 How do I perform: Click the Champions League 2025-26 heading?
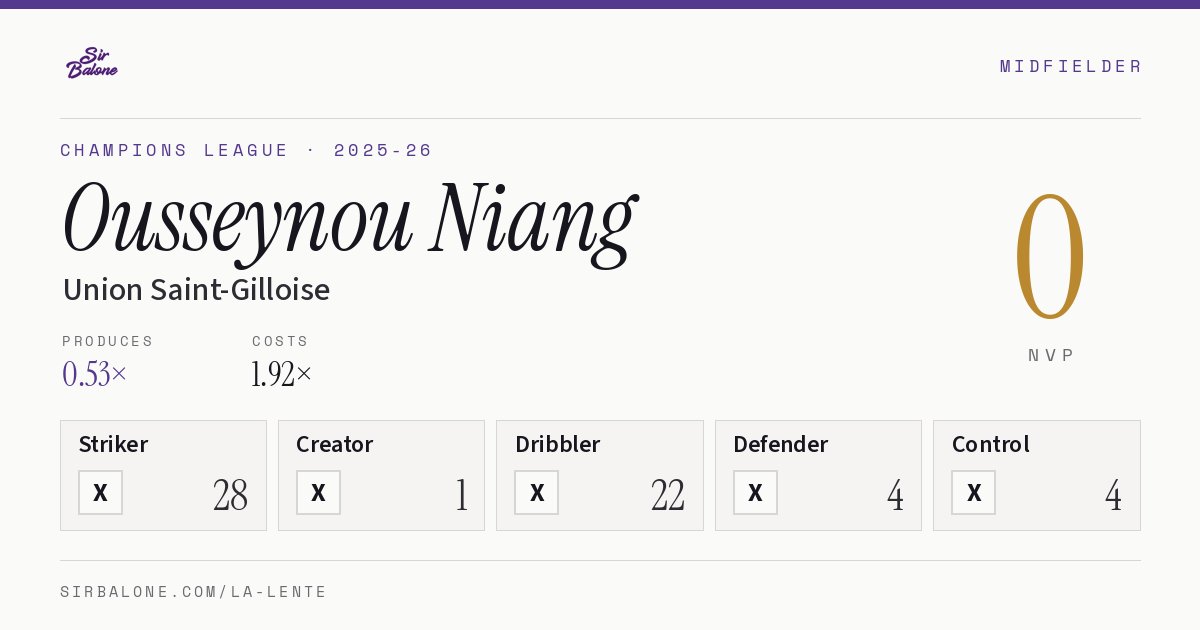click(246, 150)
